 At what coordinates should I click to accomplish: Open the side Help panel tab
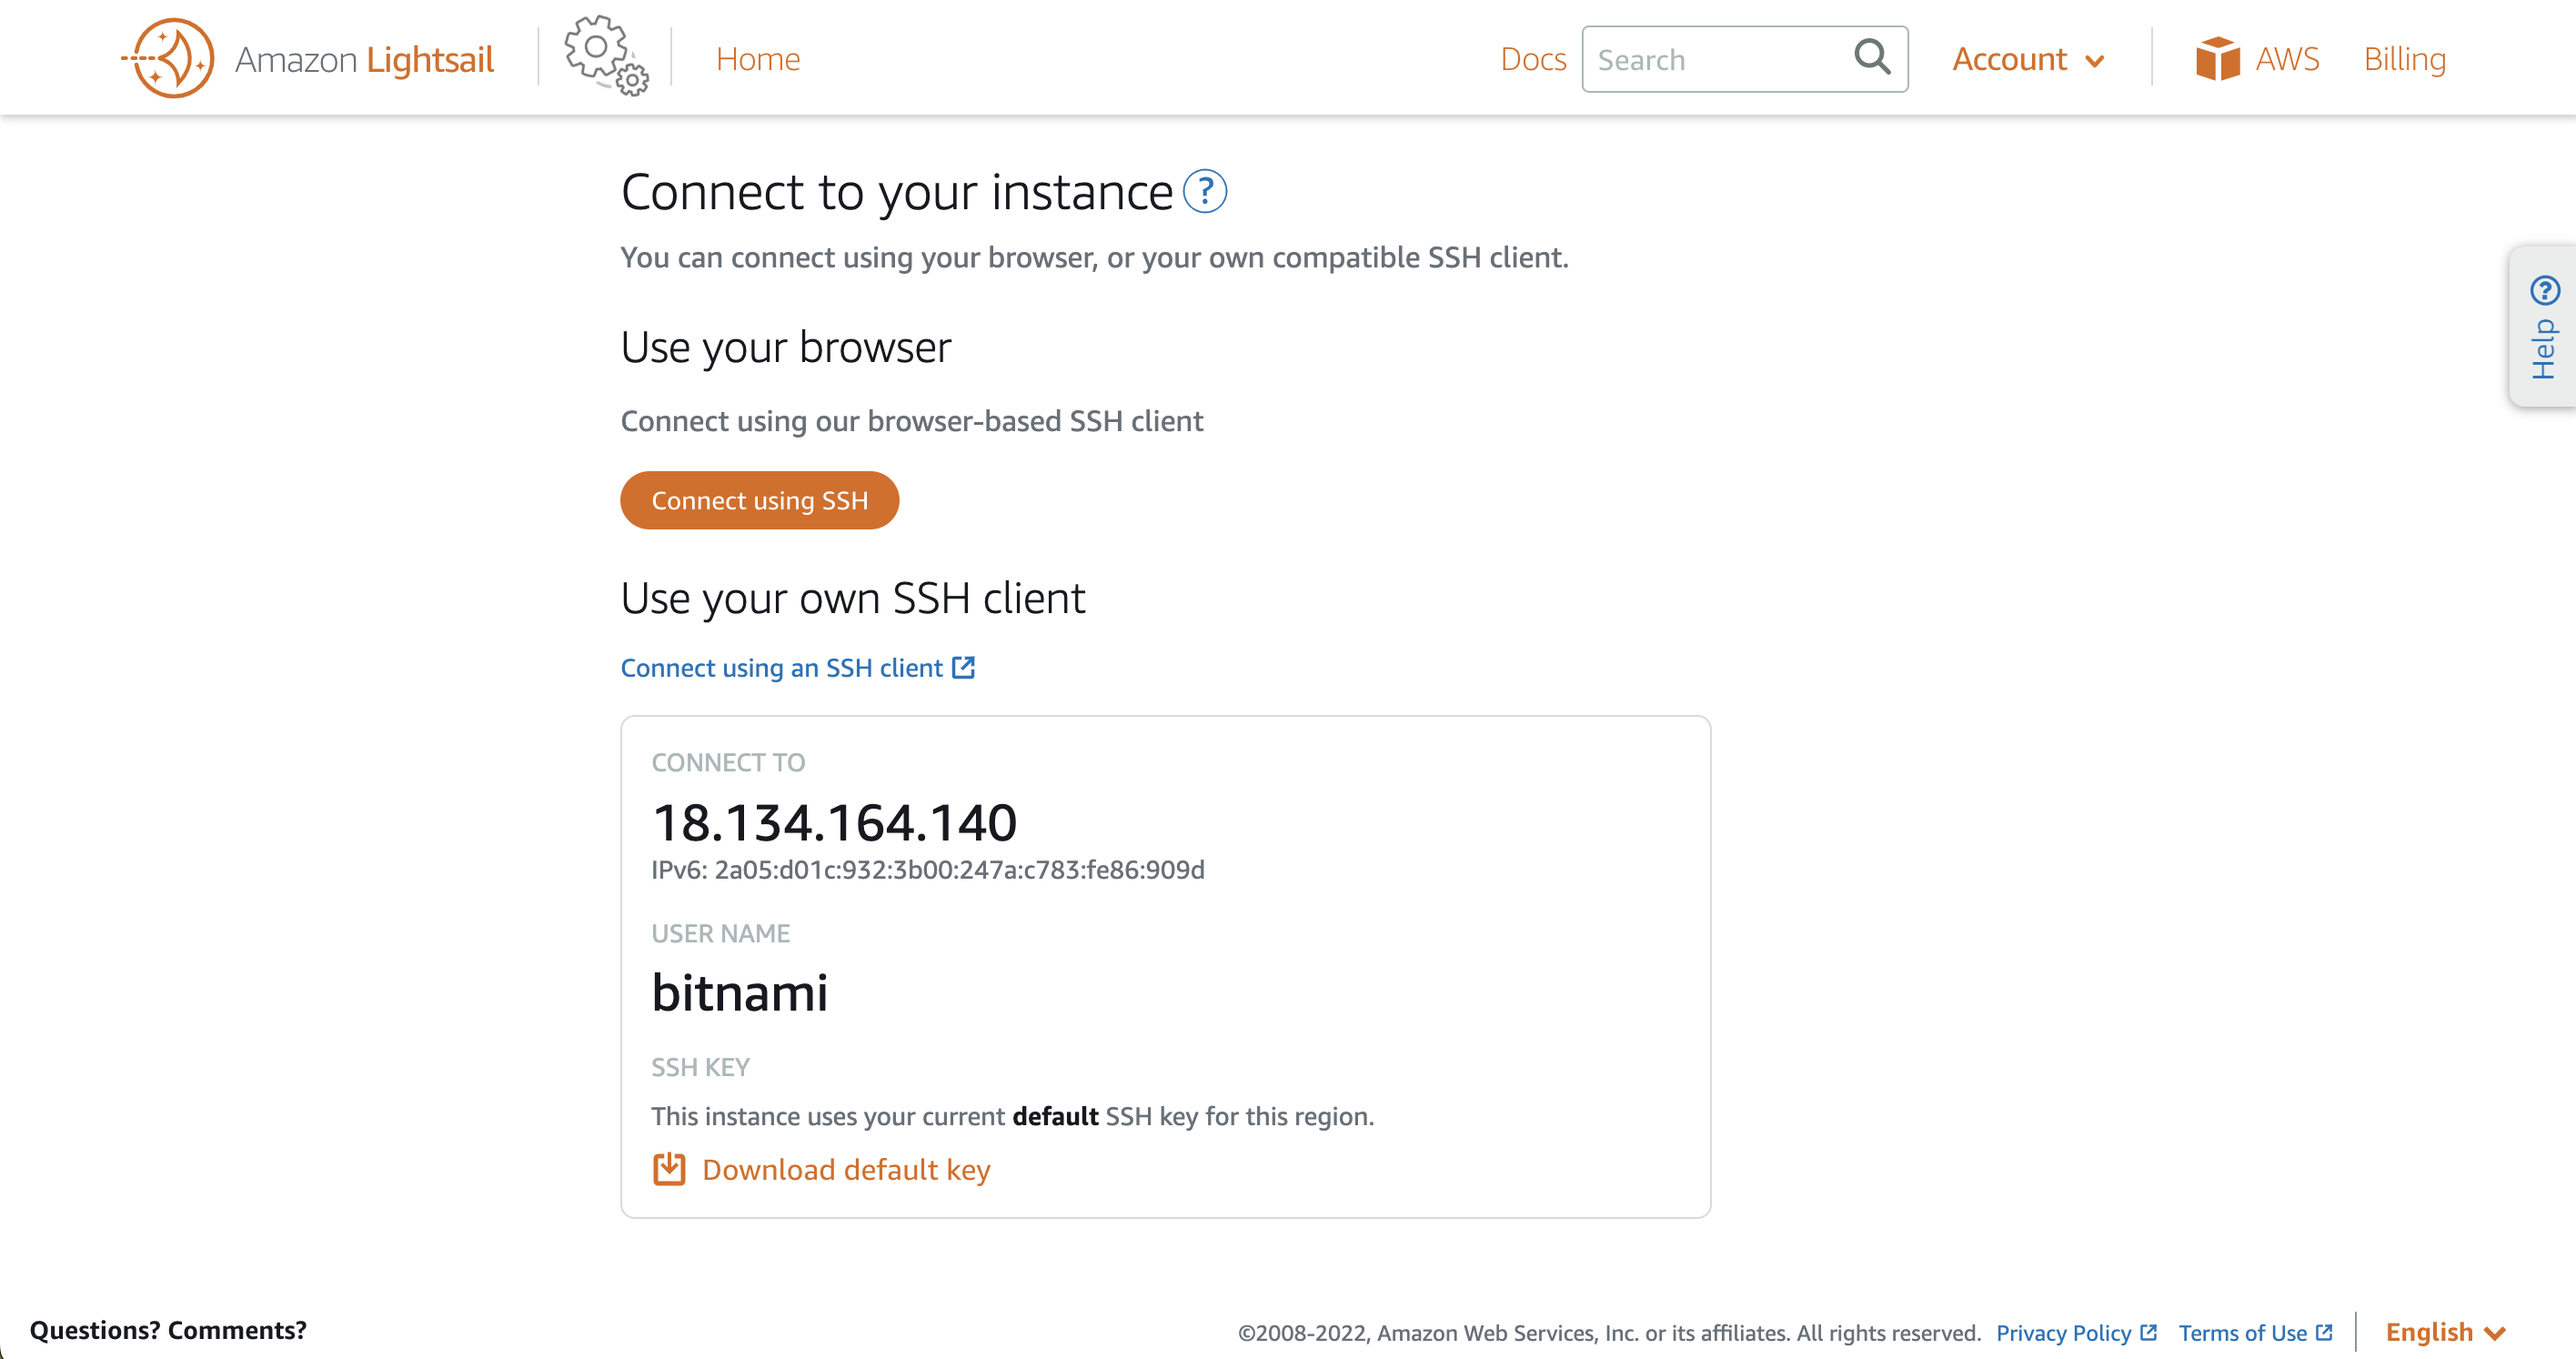coord(2544,326)
